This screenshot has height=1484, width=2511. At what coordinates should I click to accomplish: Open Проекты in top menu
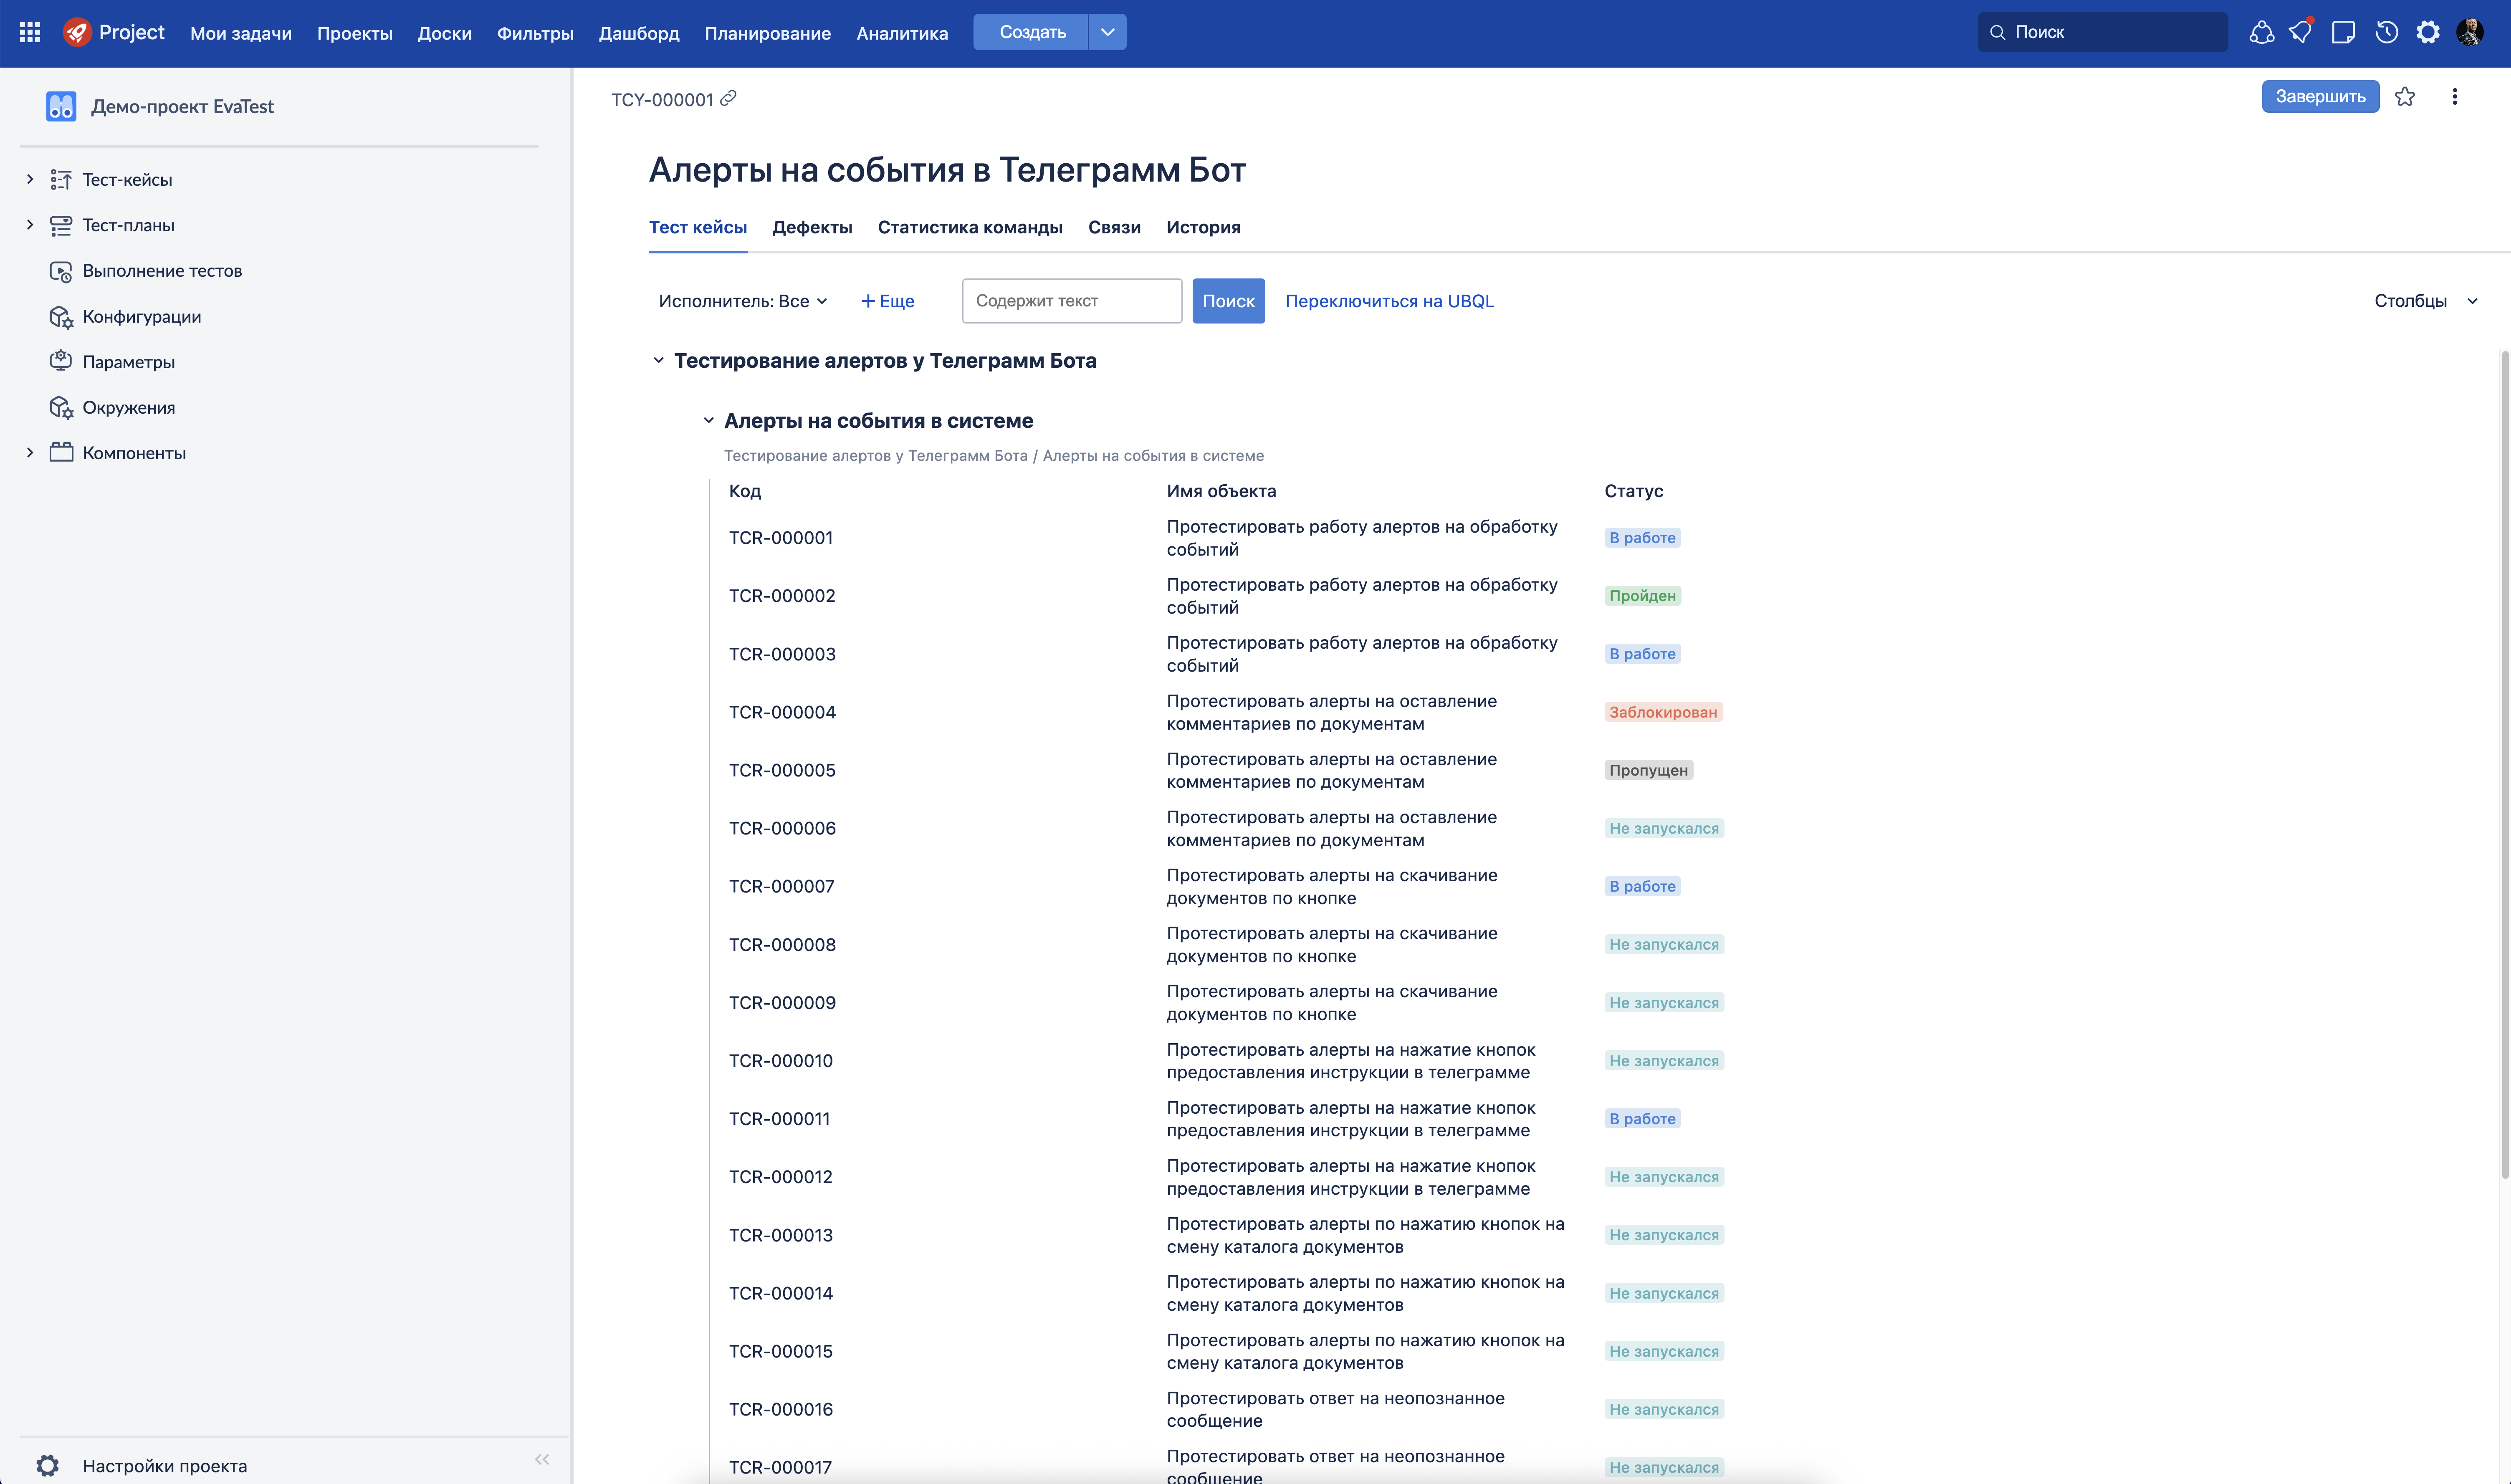pos(355,33)
